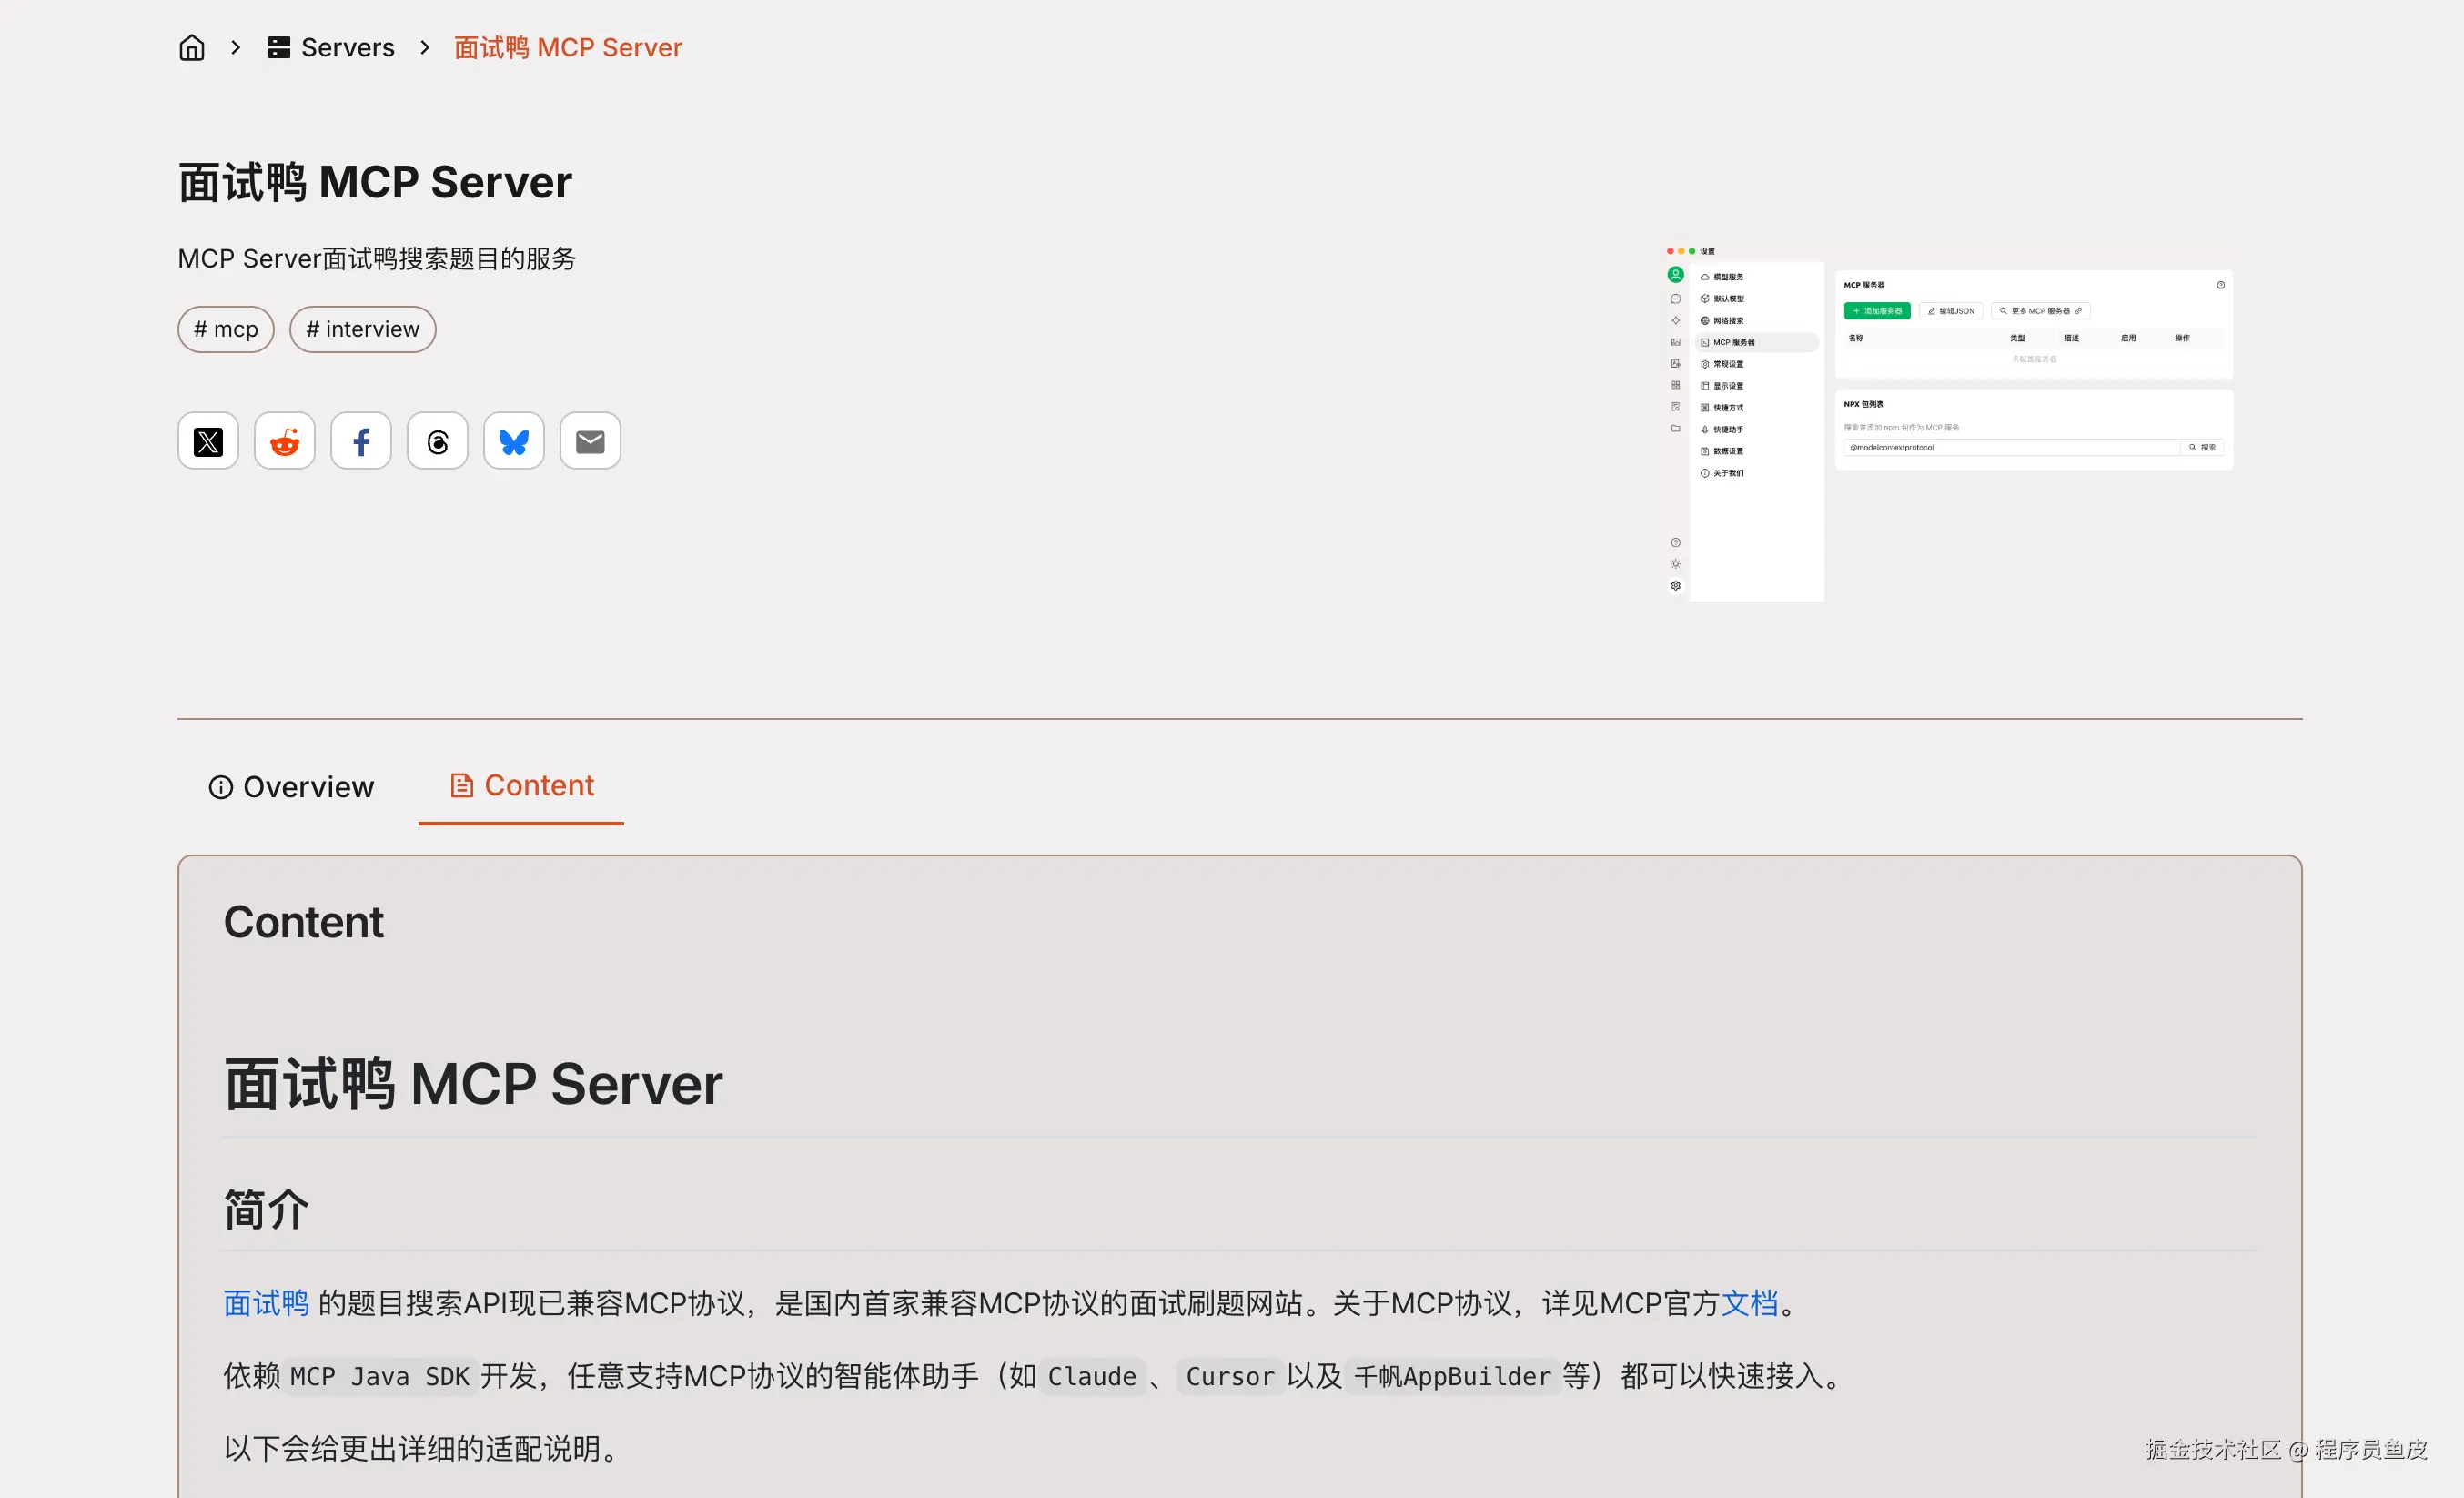Click the 简介 section heading
Image resolution: width=2464 pixels, height=1498 pixels.
(266, 1209)
